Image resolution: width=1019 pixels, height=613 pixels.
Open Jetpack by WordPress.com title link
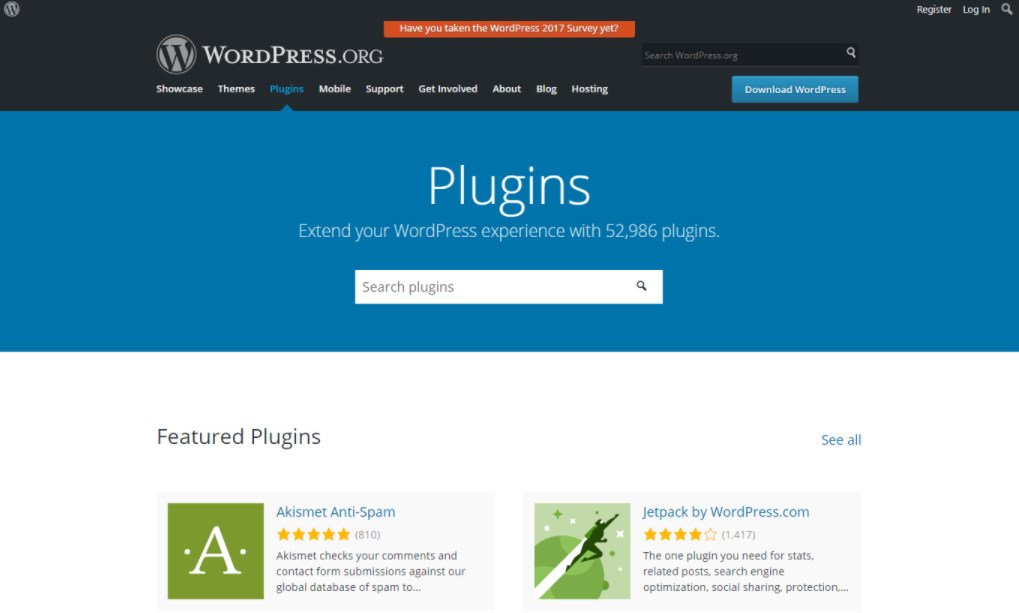tap(726, 512)
